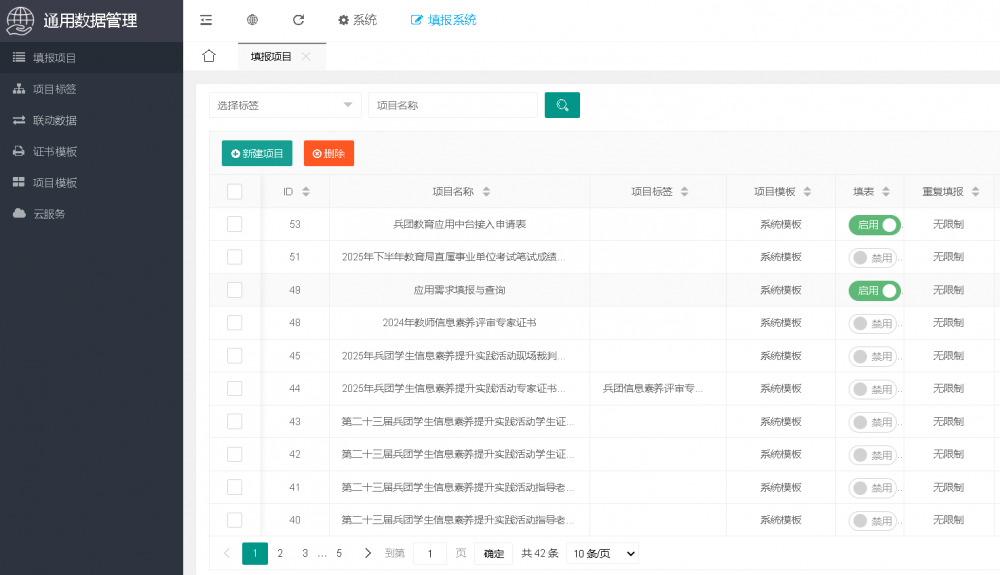Open the 系统 menu in top bar
The image size is (1000, 575).
click(357, 20)
